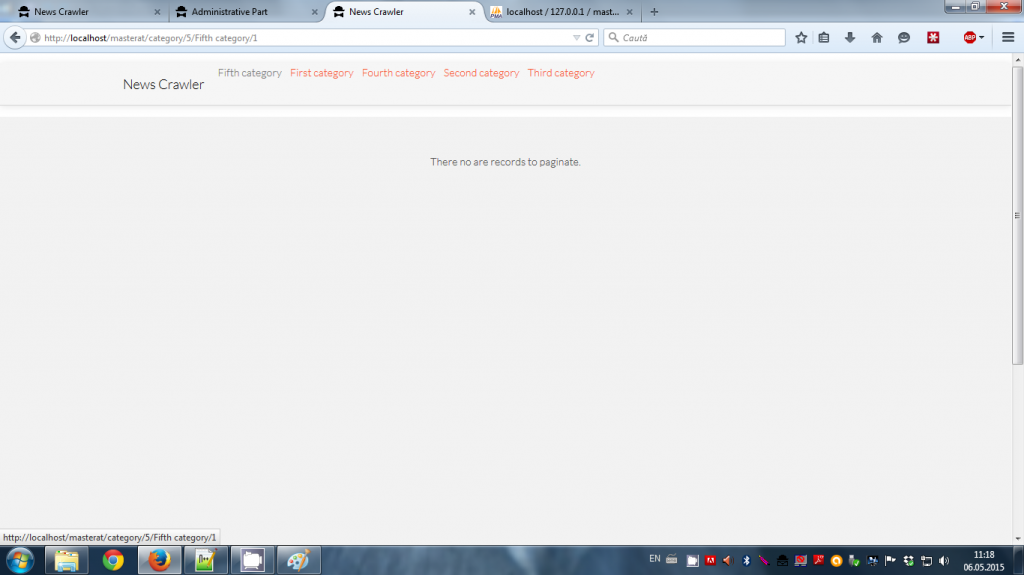This screenshot has height=575, width=1024.
Task: Close the localhost / 127.0.0.1 tab
Action: [630, 12]
